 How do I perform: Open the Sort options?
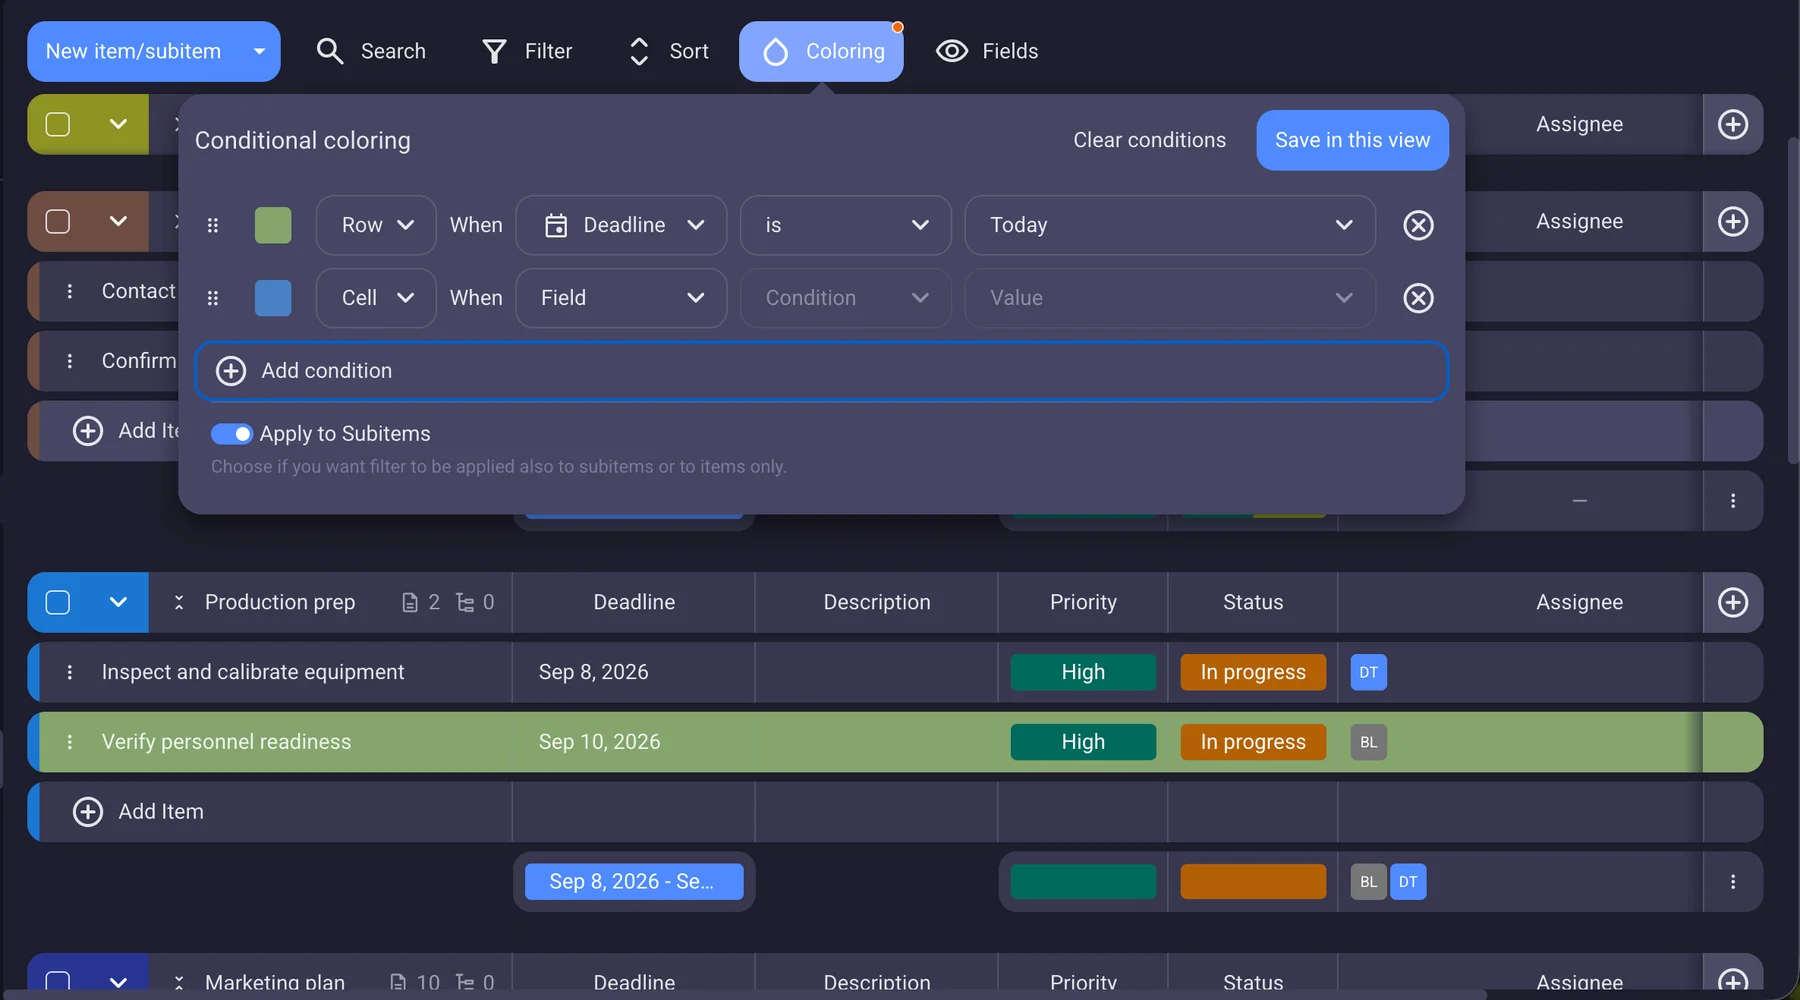[668, 51]
